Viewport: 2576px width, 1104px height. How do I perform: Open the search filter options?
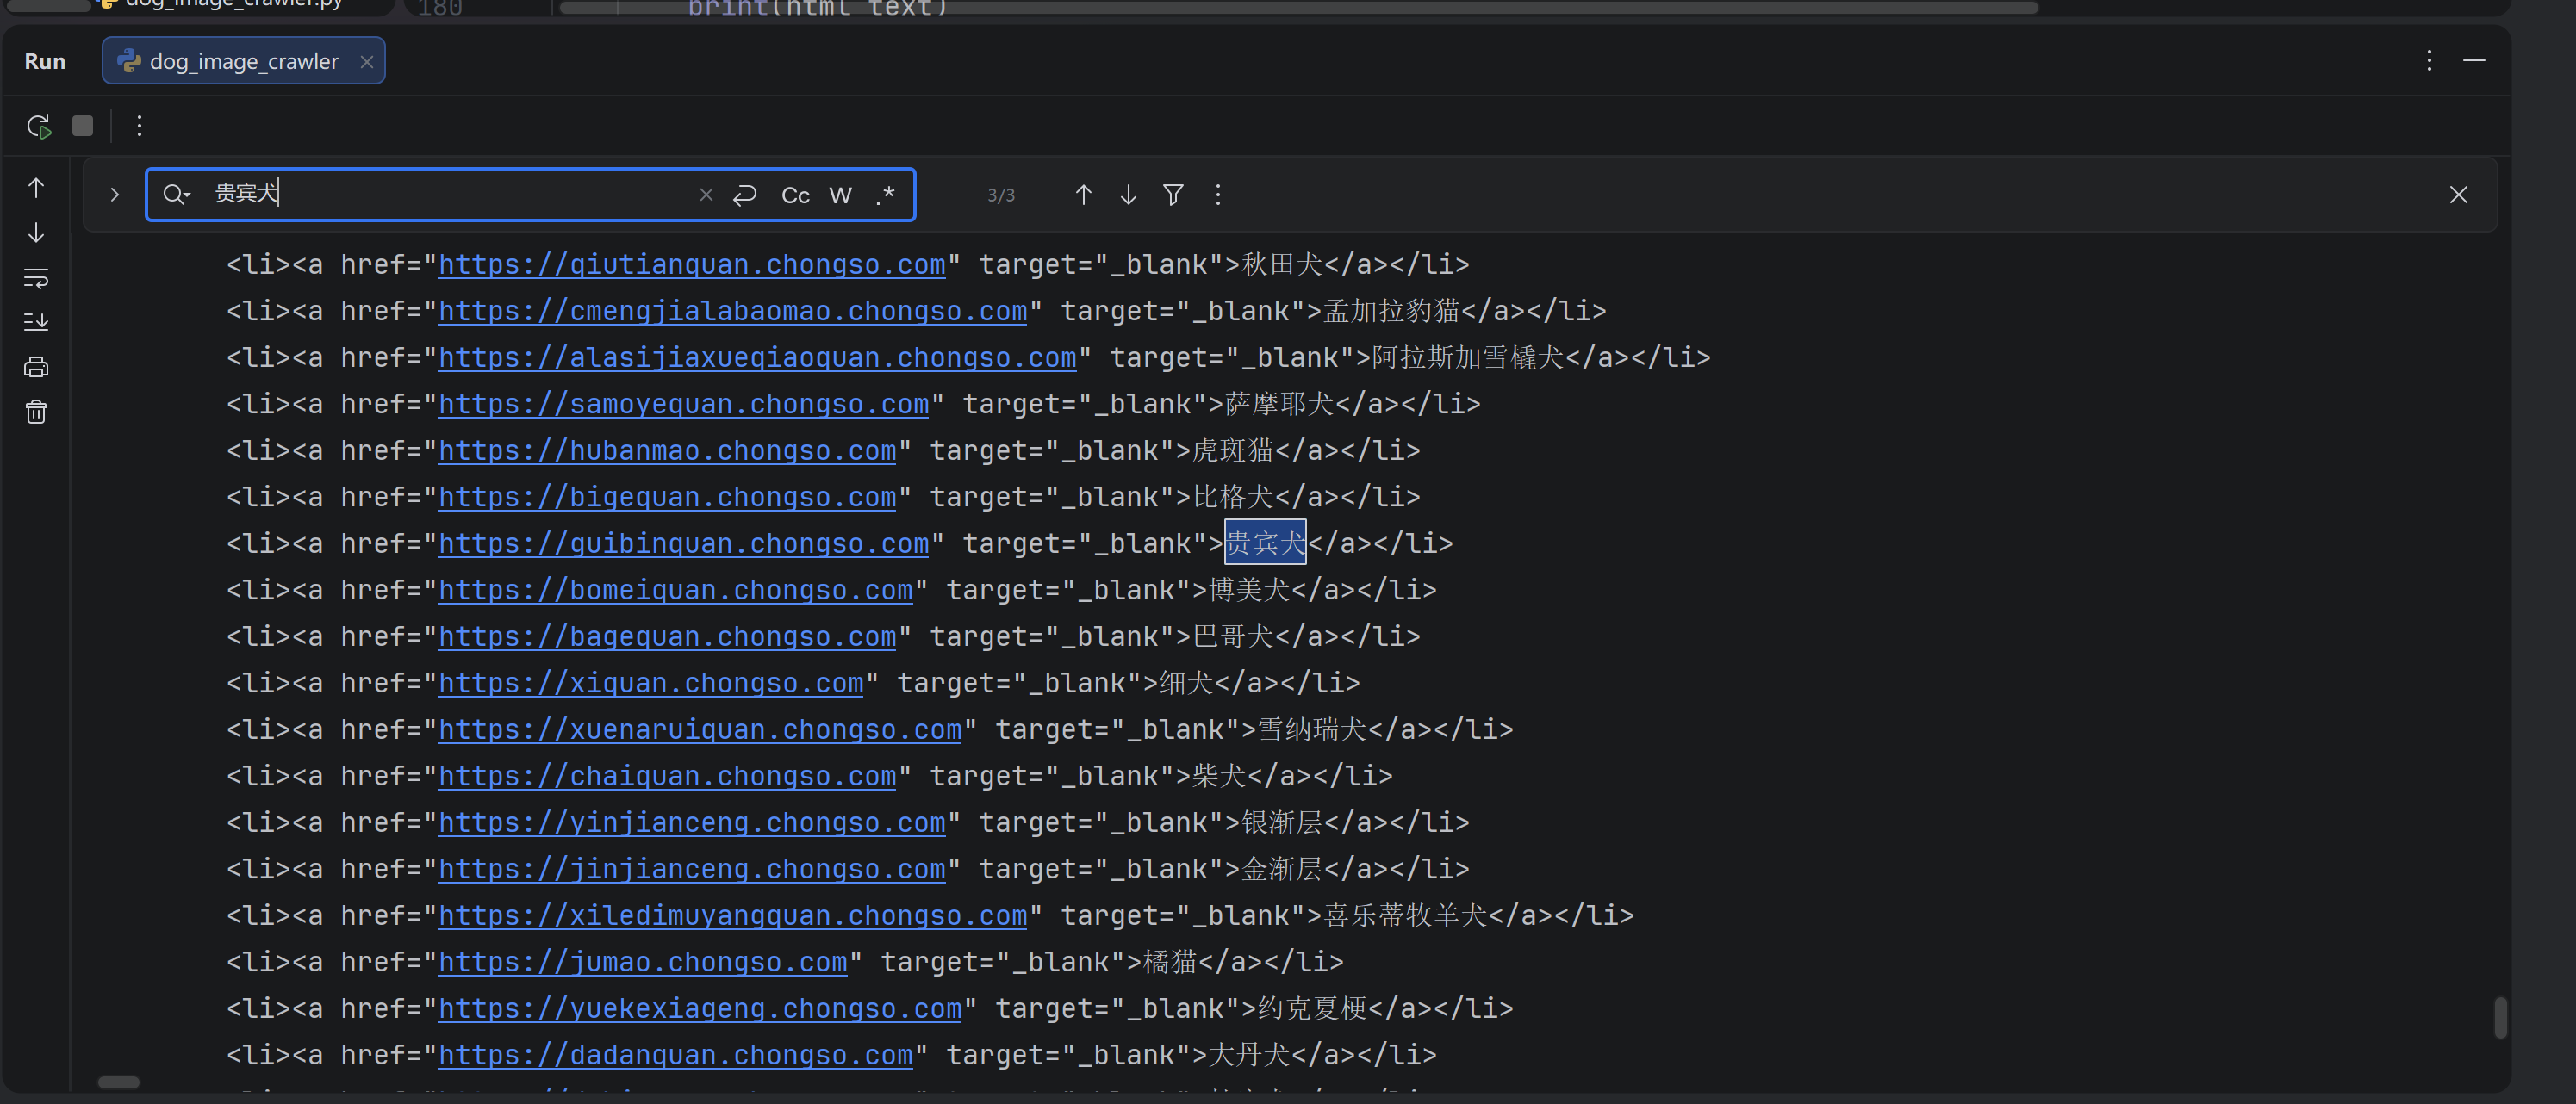1173,194
